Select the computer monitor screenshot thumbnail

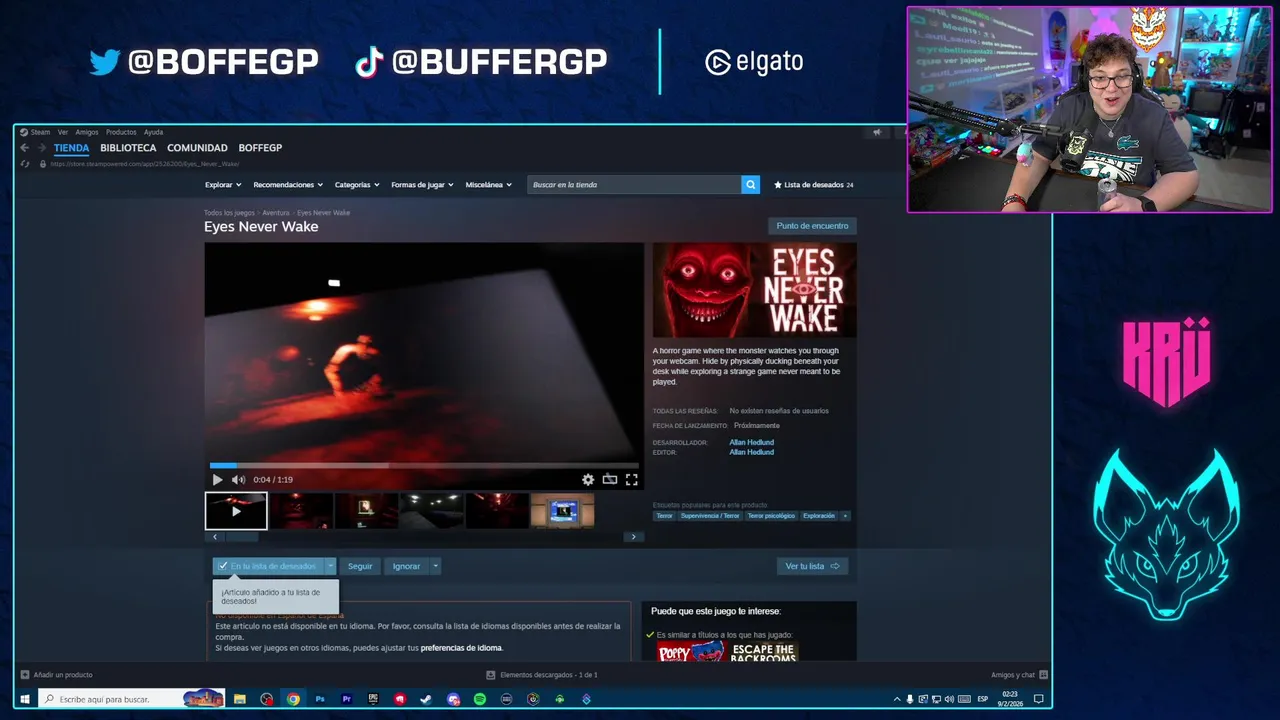click(562, 510)
